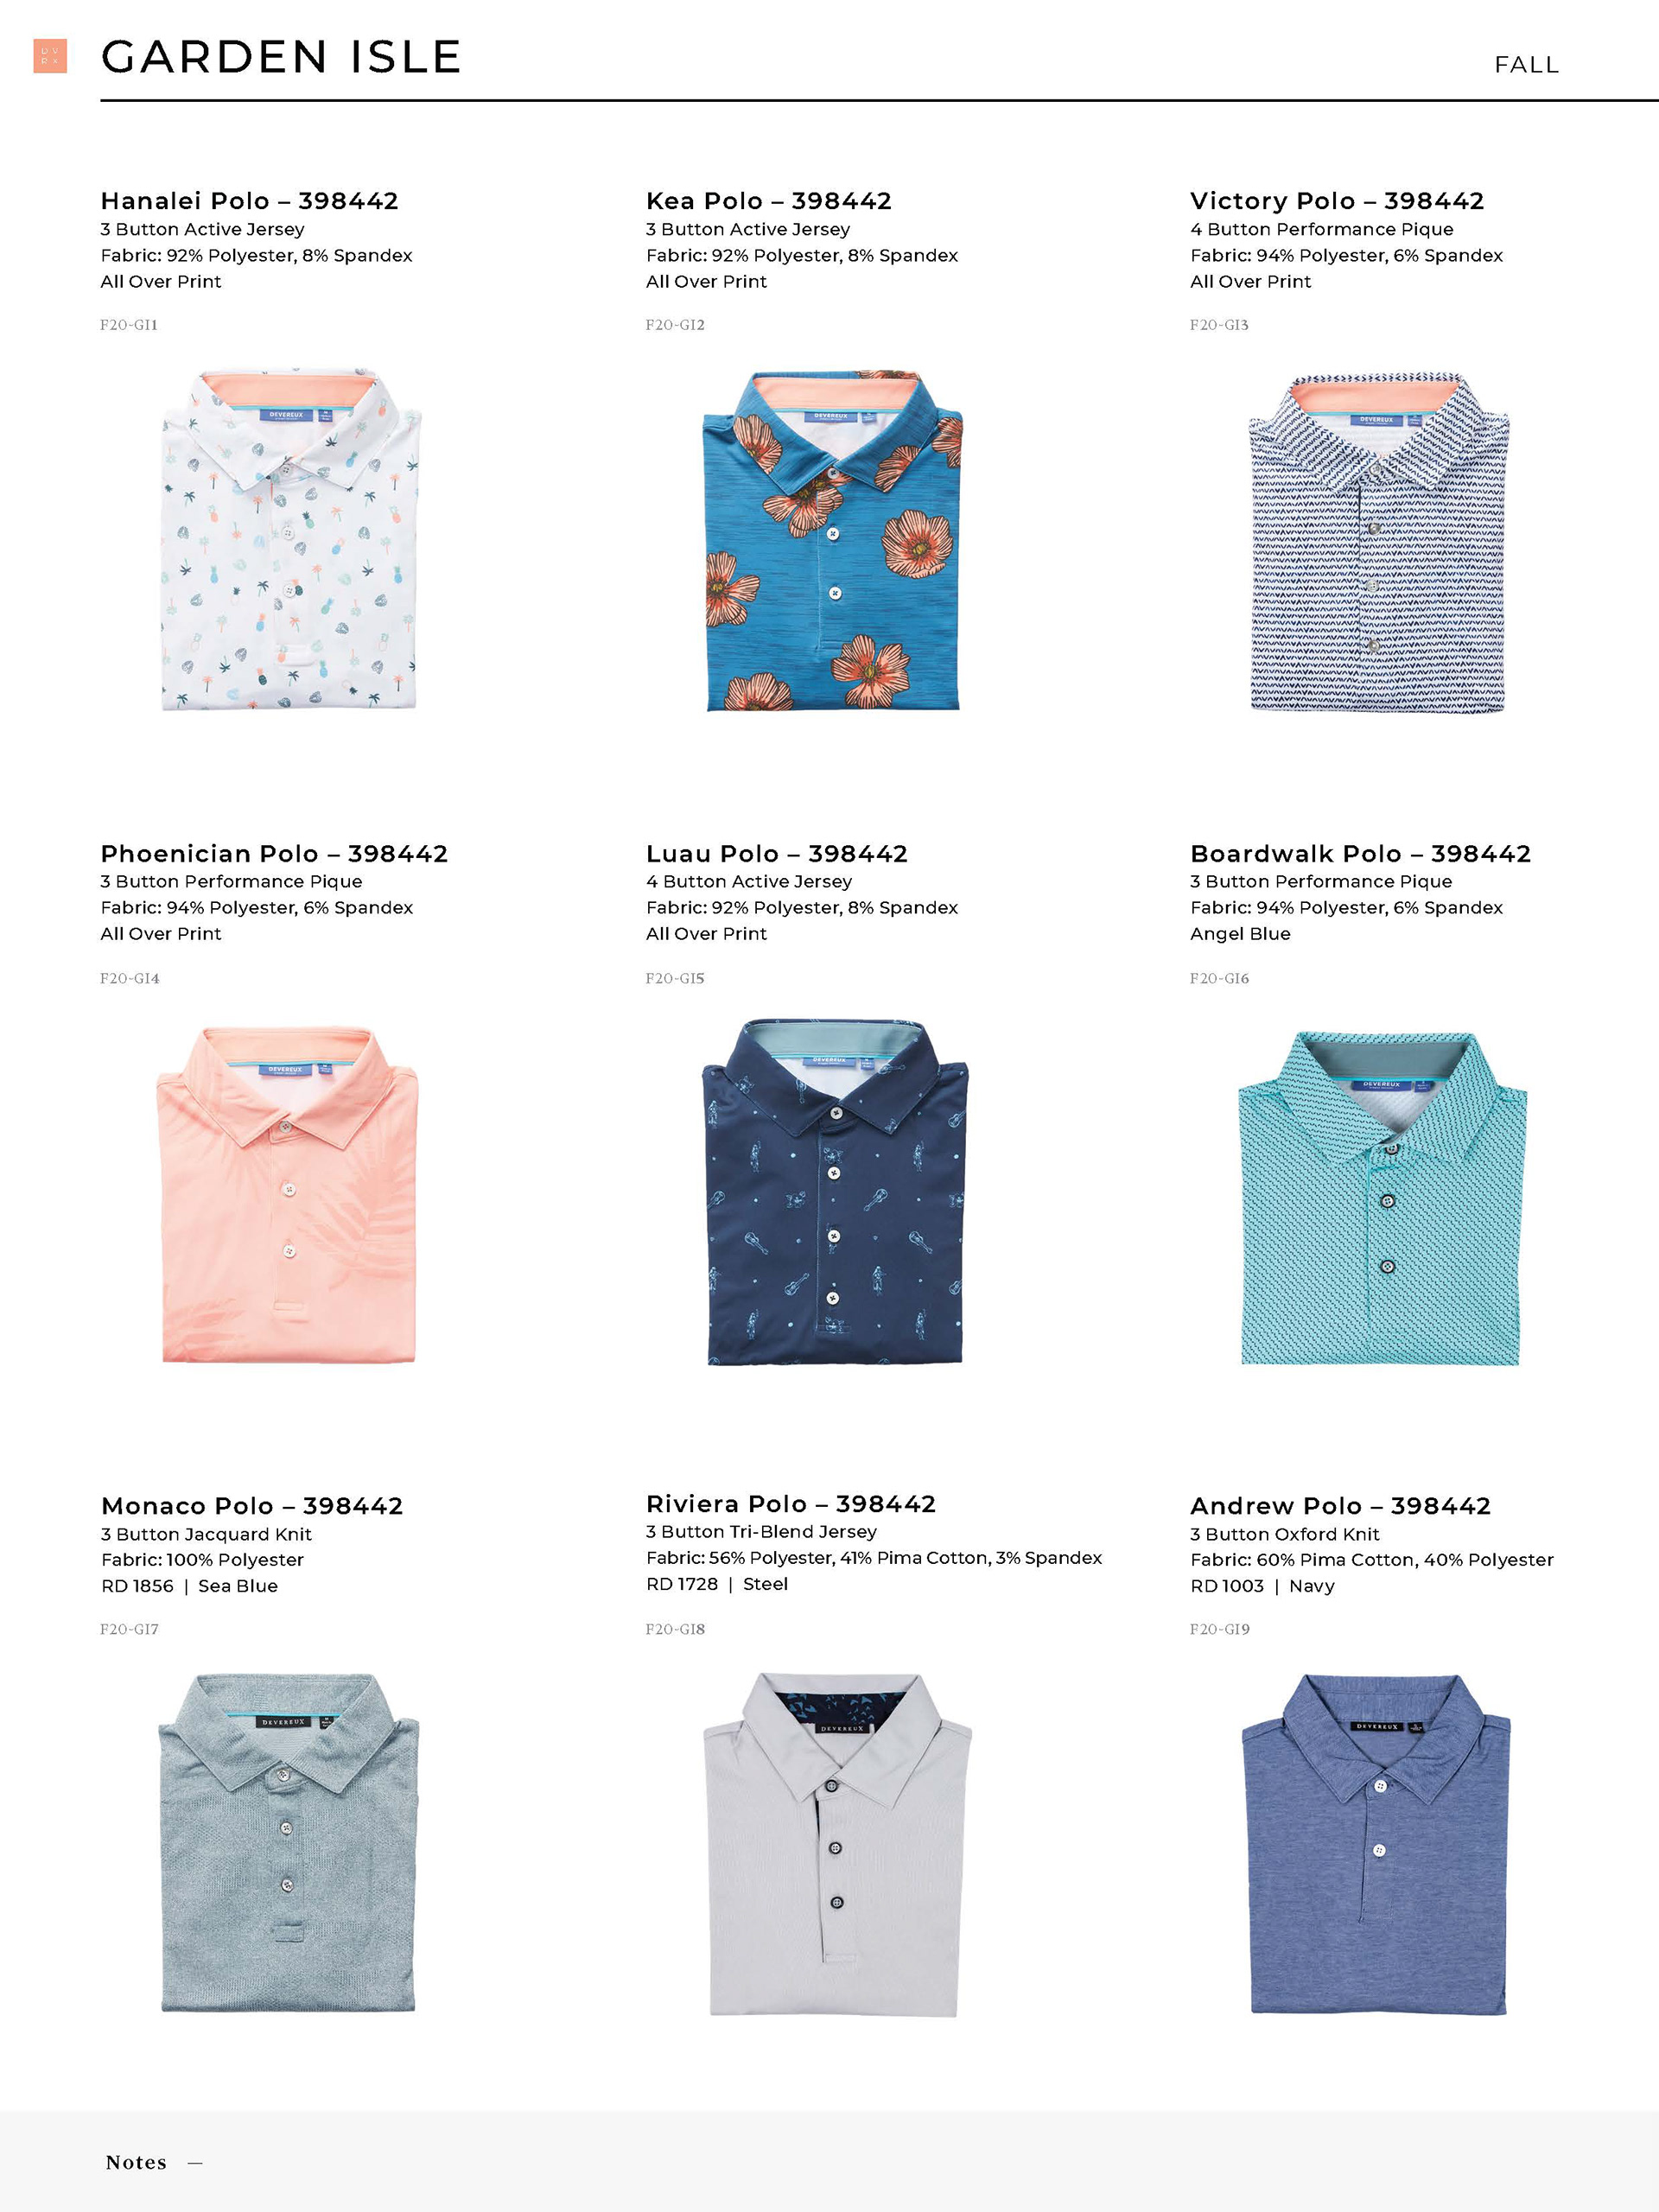The image size is (1659, 2212).
Task: Click the FALL season label
Action: click(1526, 65)
